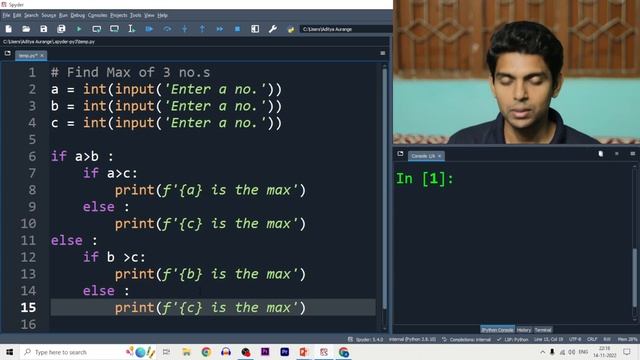The width and height of the screenshot is (640, 360).
Task: Open the Debug menu
Action: pos(78,16)
